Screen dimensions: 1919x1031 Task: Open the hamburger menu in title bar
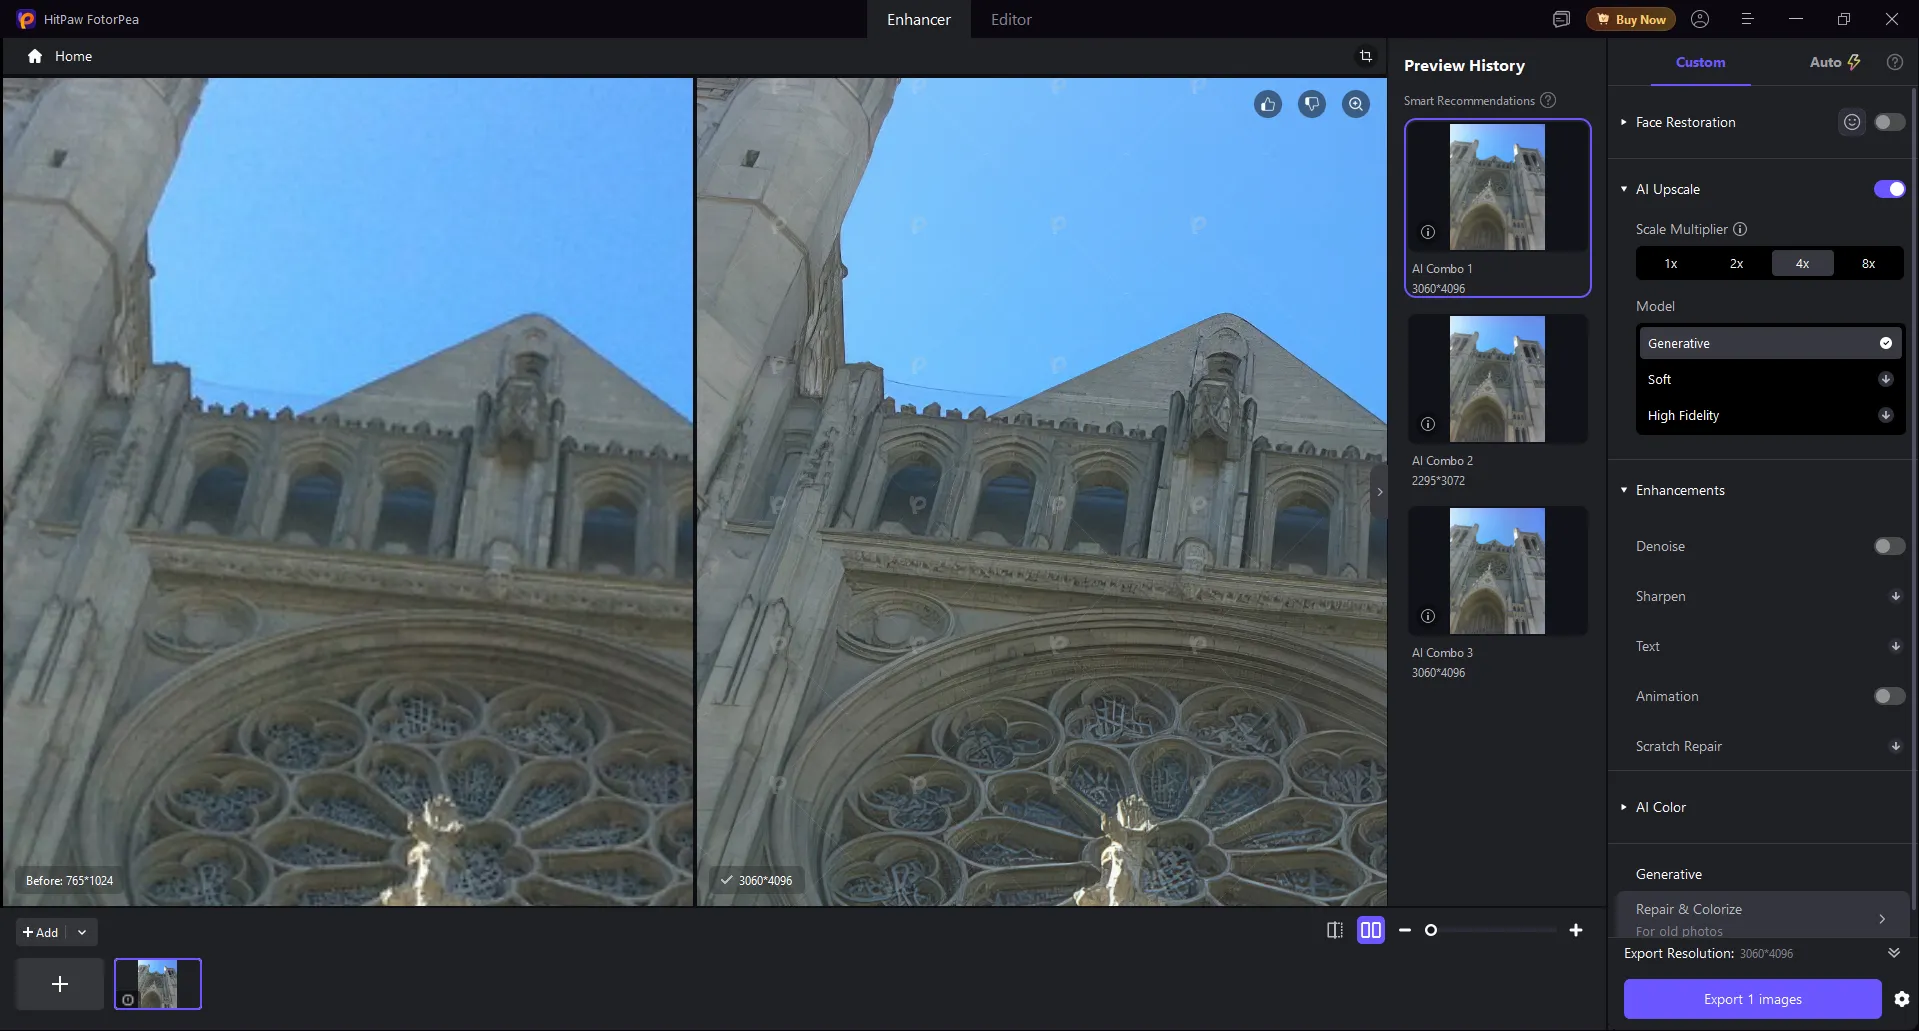[1747, 19]
